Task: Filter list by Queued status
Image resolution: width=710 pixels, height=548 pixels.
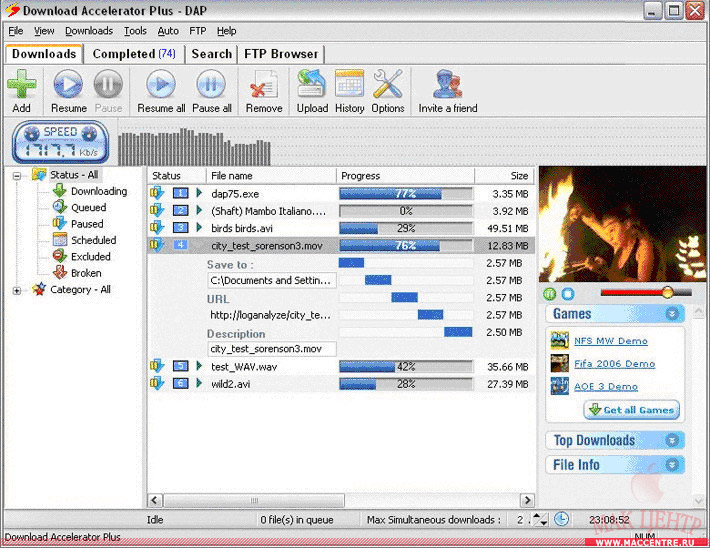Action: coord(89,207)
